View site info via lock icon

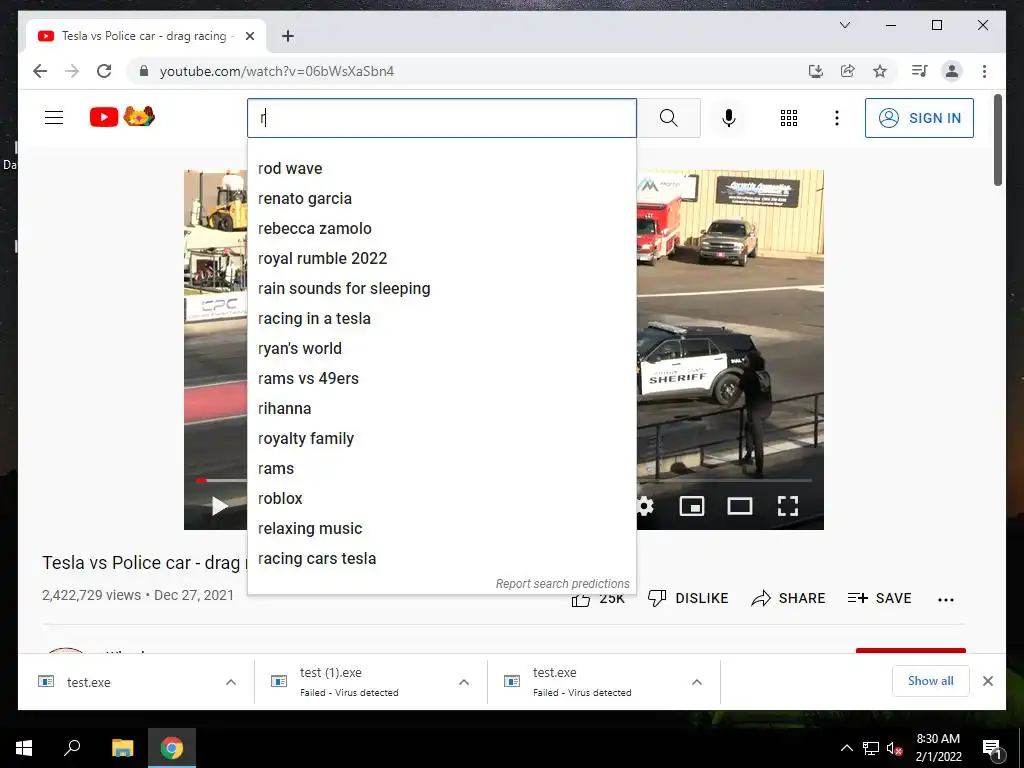point(144,71)
